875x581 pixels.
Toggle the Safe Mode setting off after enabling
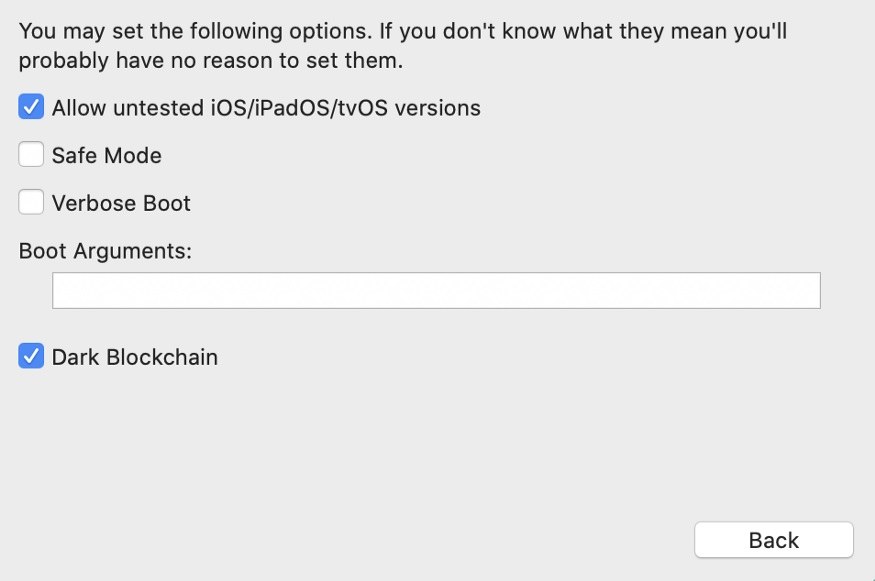pyautogui.click(x=31, y=155)
